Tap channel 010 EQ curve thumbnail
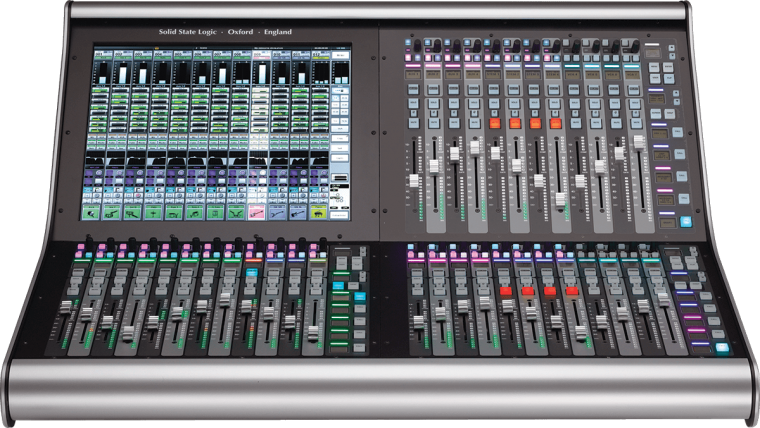 (278, 160)
